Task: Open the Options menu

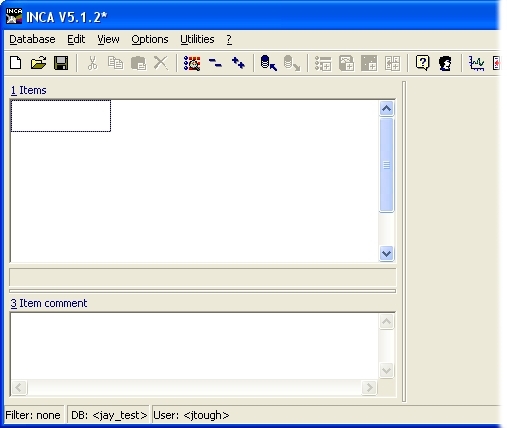Action: 150,39
